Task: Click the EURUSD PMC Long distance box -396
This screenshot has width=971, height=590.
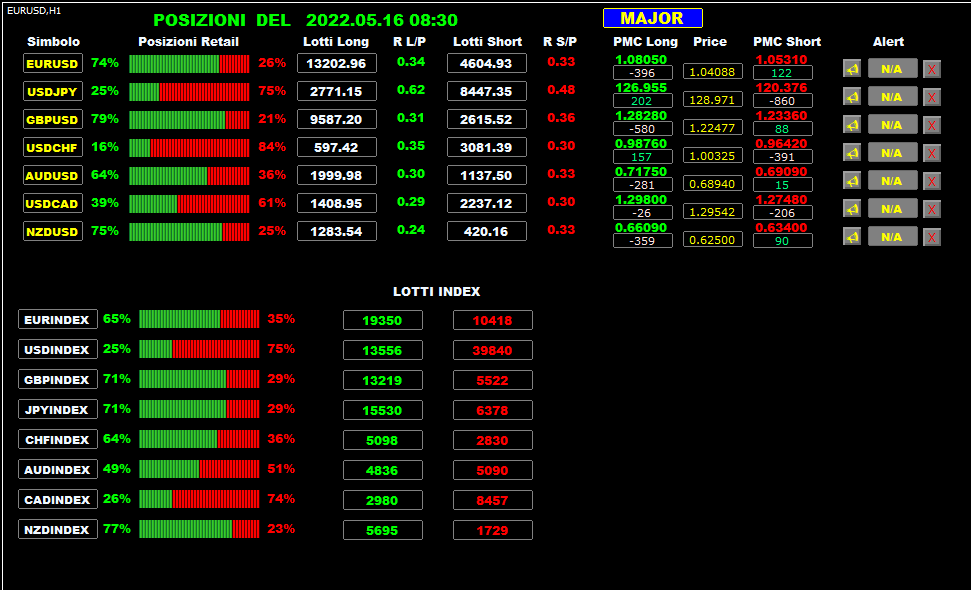Action: (x=642, y=72)
